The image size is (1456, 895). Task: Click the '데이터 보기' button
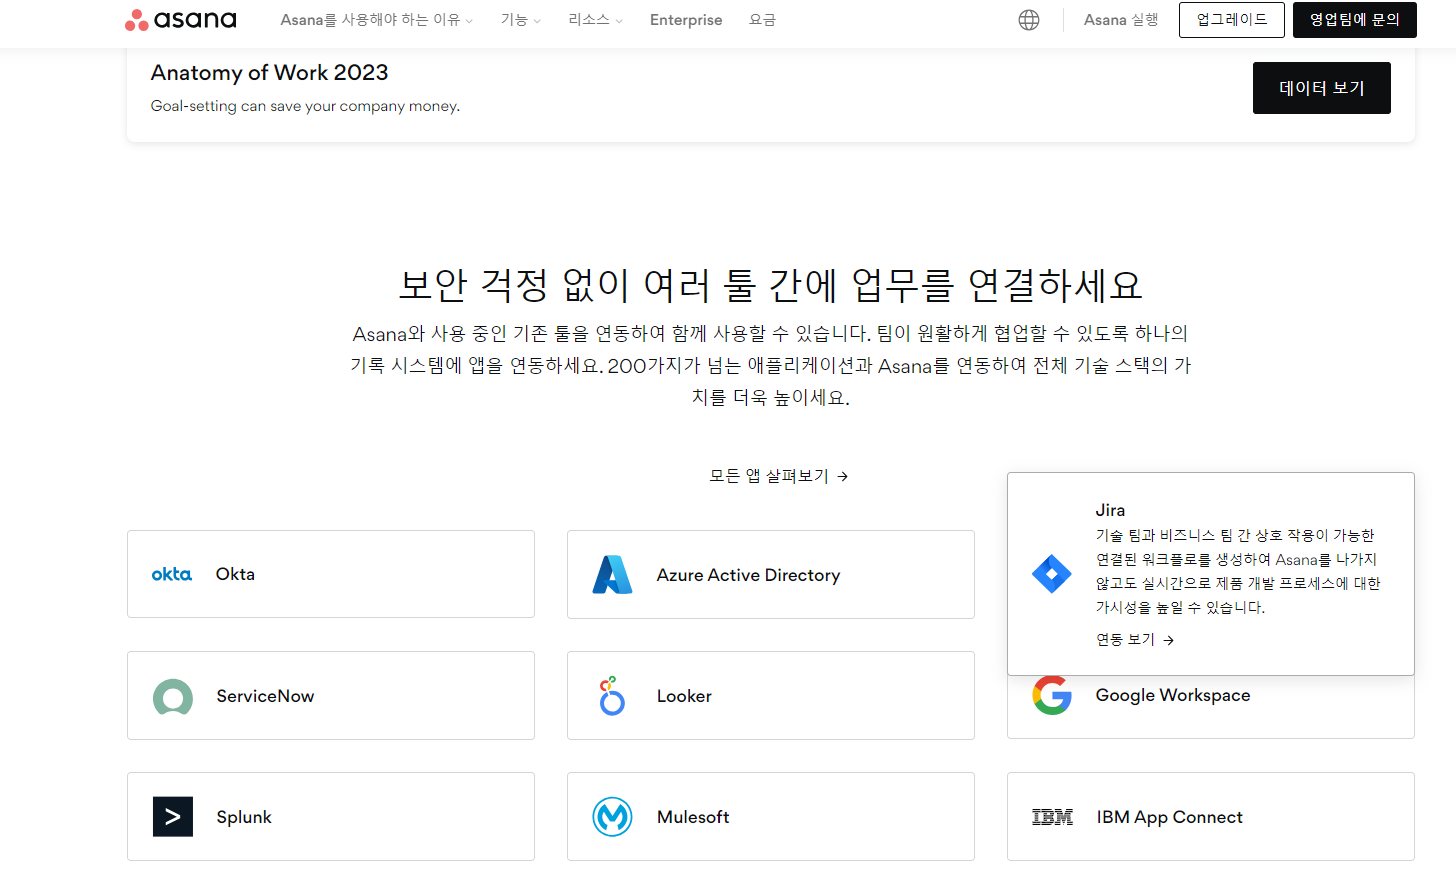click(1322, 88)
